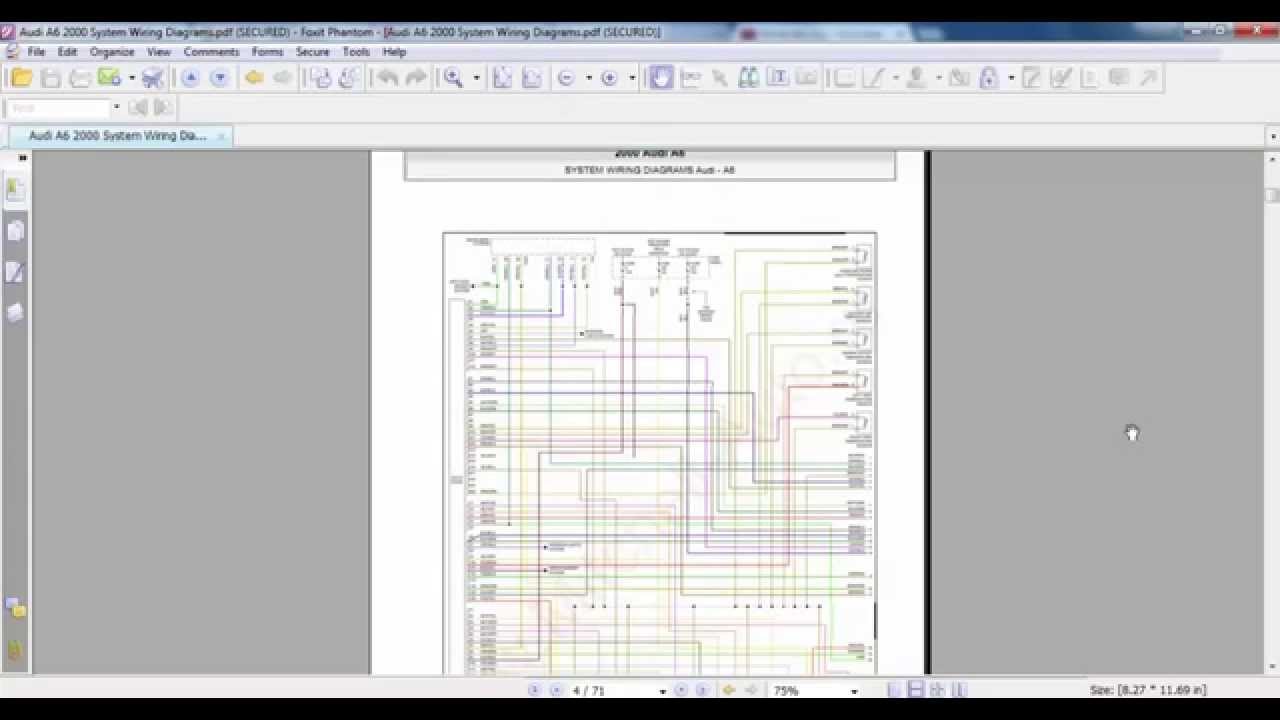
Task: Click the Print icon
Action: tap(80, 78)
